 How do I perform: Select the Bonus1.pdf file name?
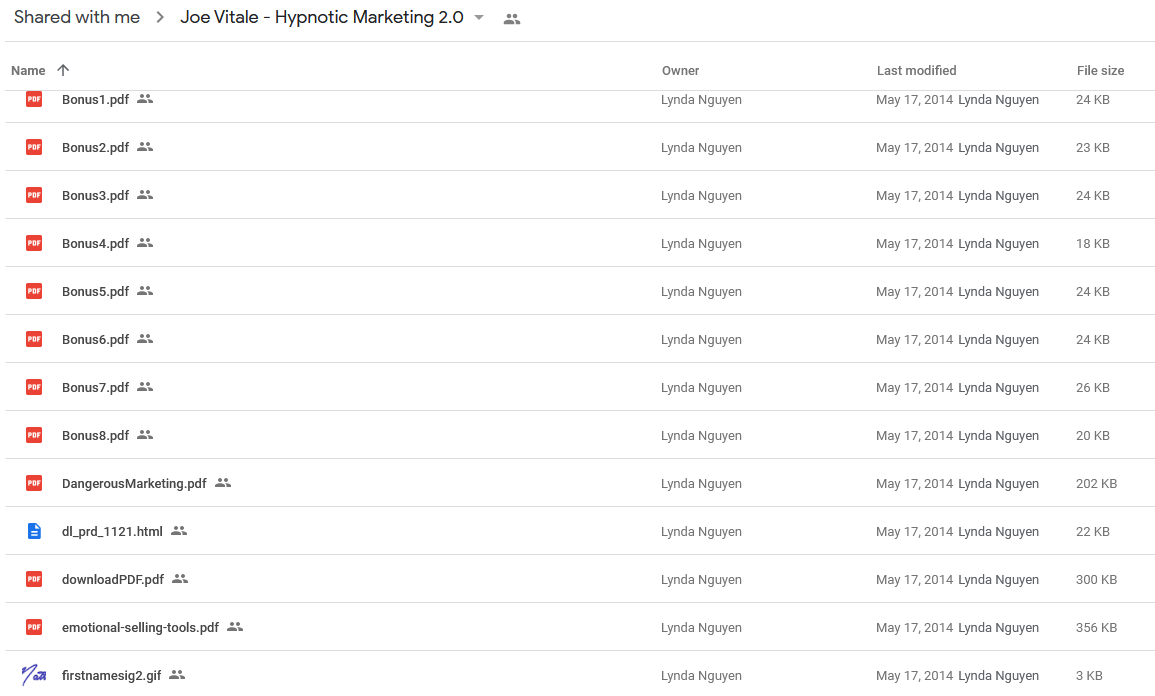point(96,99)
